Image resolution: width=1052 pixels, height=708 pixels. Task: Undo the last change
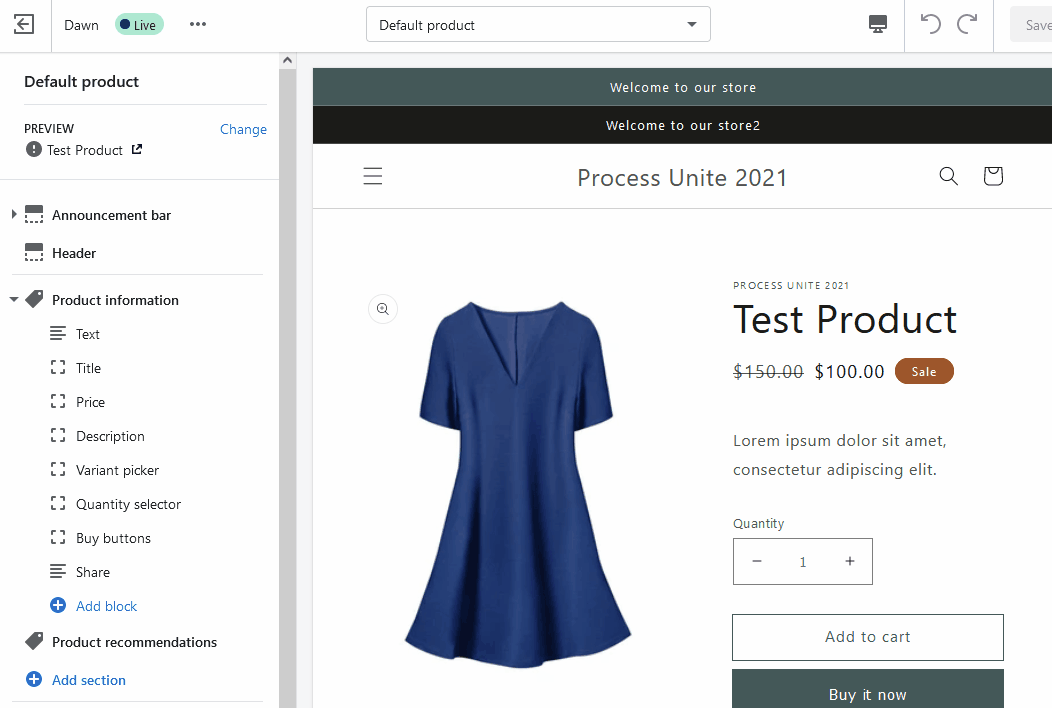tap(931, 24)
